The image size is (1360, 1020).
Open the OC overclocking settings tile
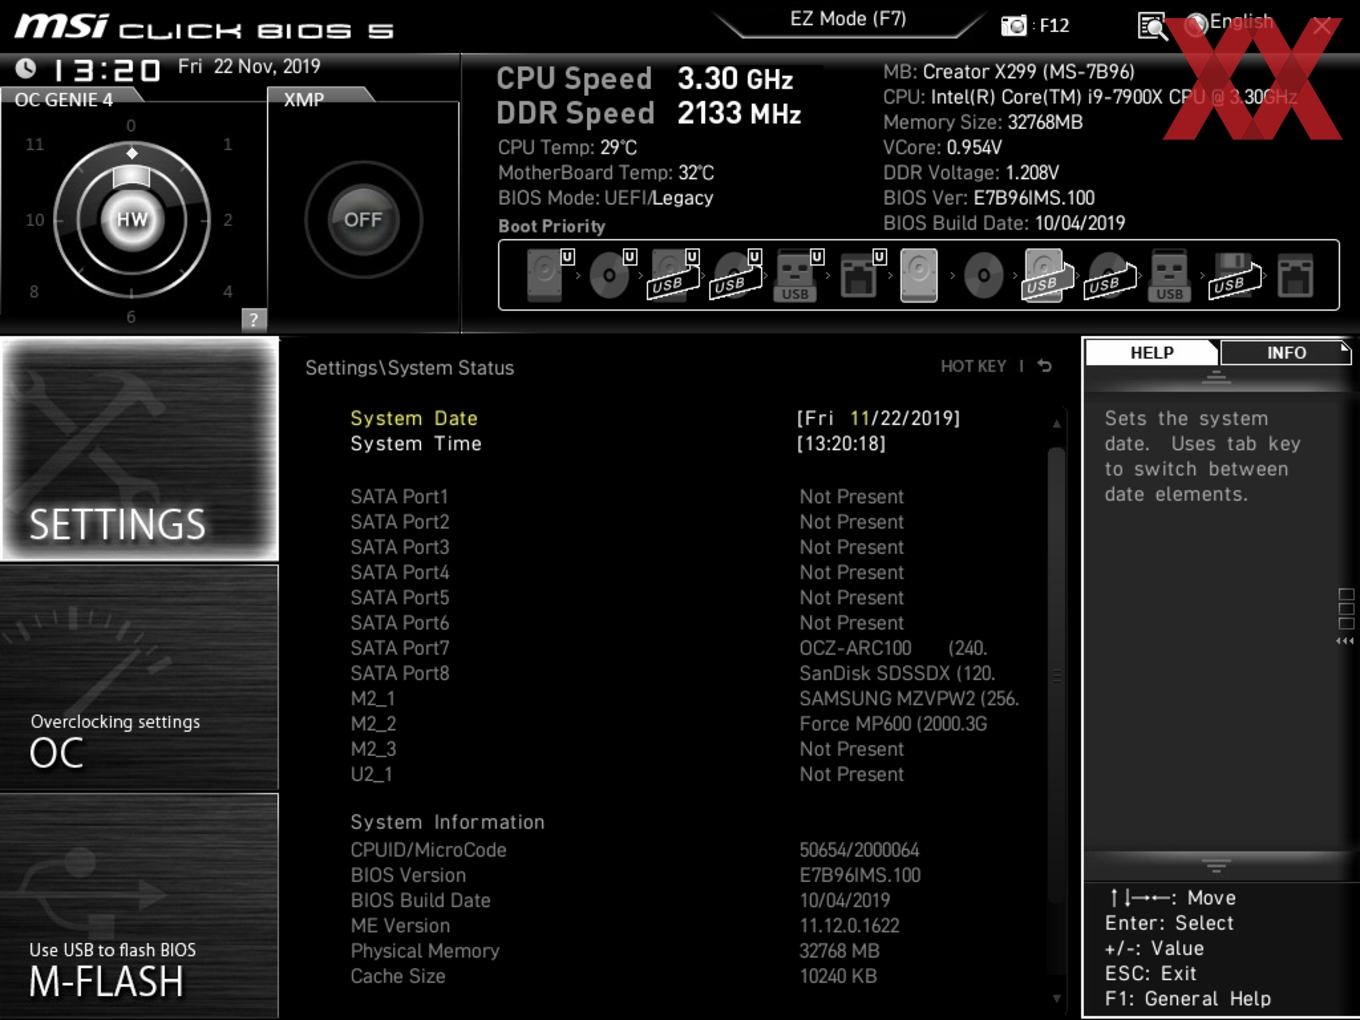140,677
